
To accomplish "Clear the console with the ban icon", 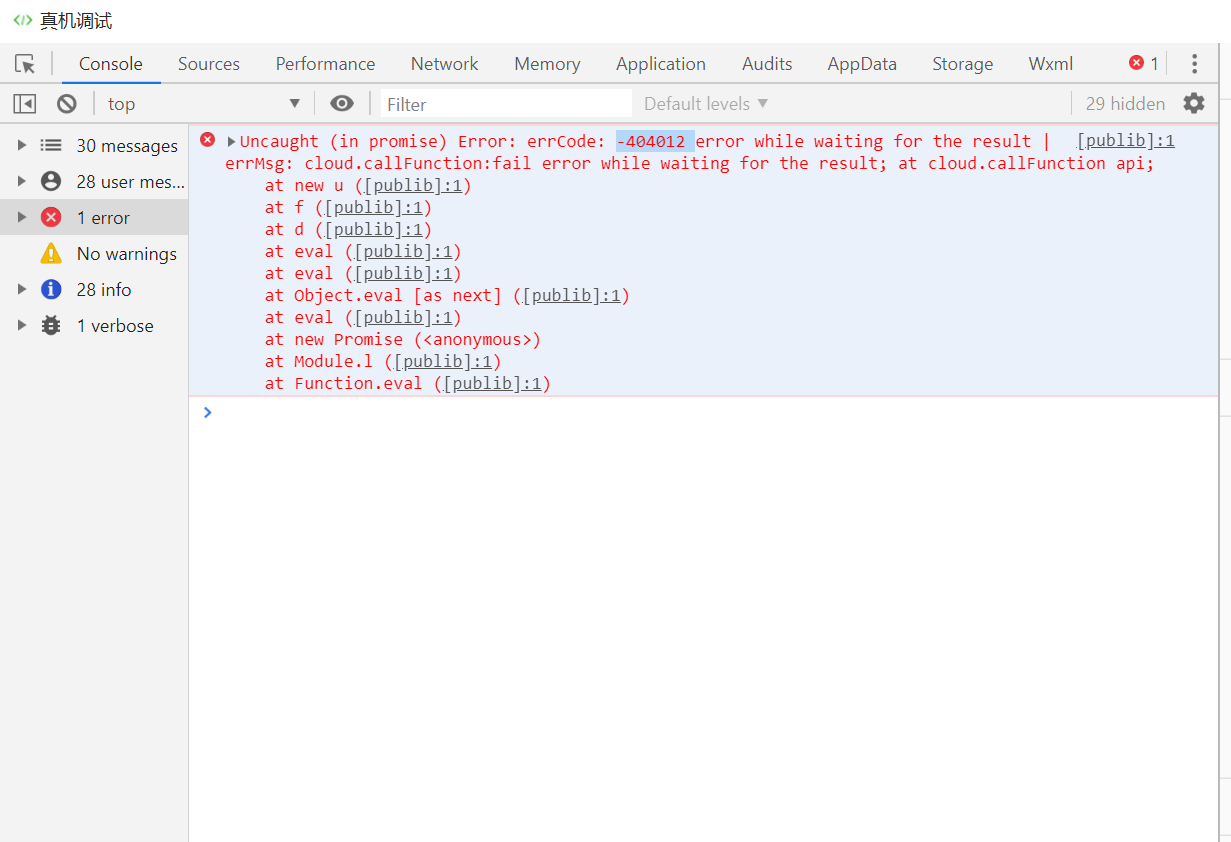I will click(x=67, y=104).
